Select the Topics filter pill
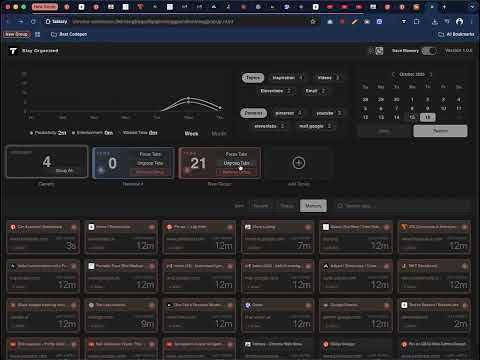Screen dimensions: 480x360 point(253,78)
